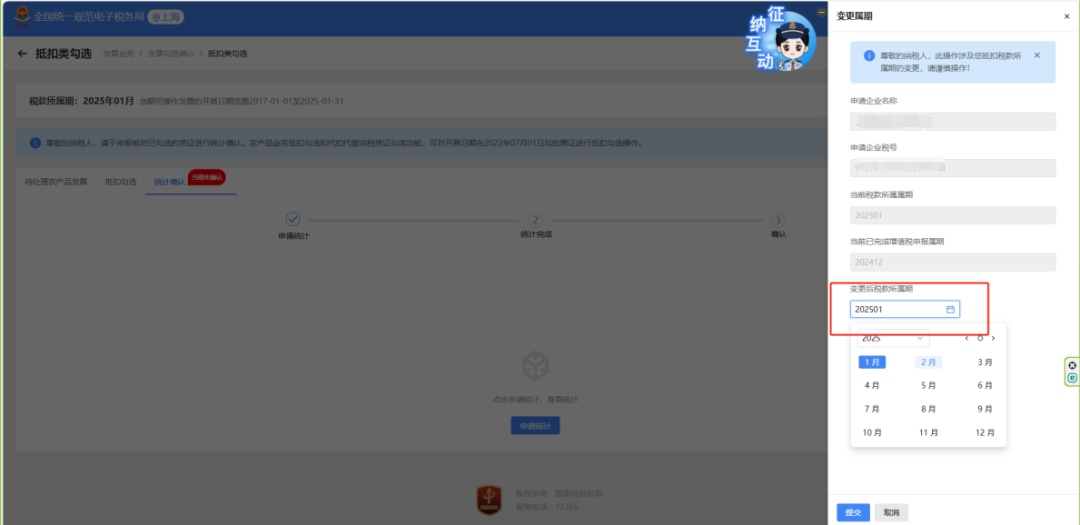Open the 征纳互动 assistant avatar
The width and height of the screenshot is (1080, 525).
tap(783, 41)
